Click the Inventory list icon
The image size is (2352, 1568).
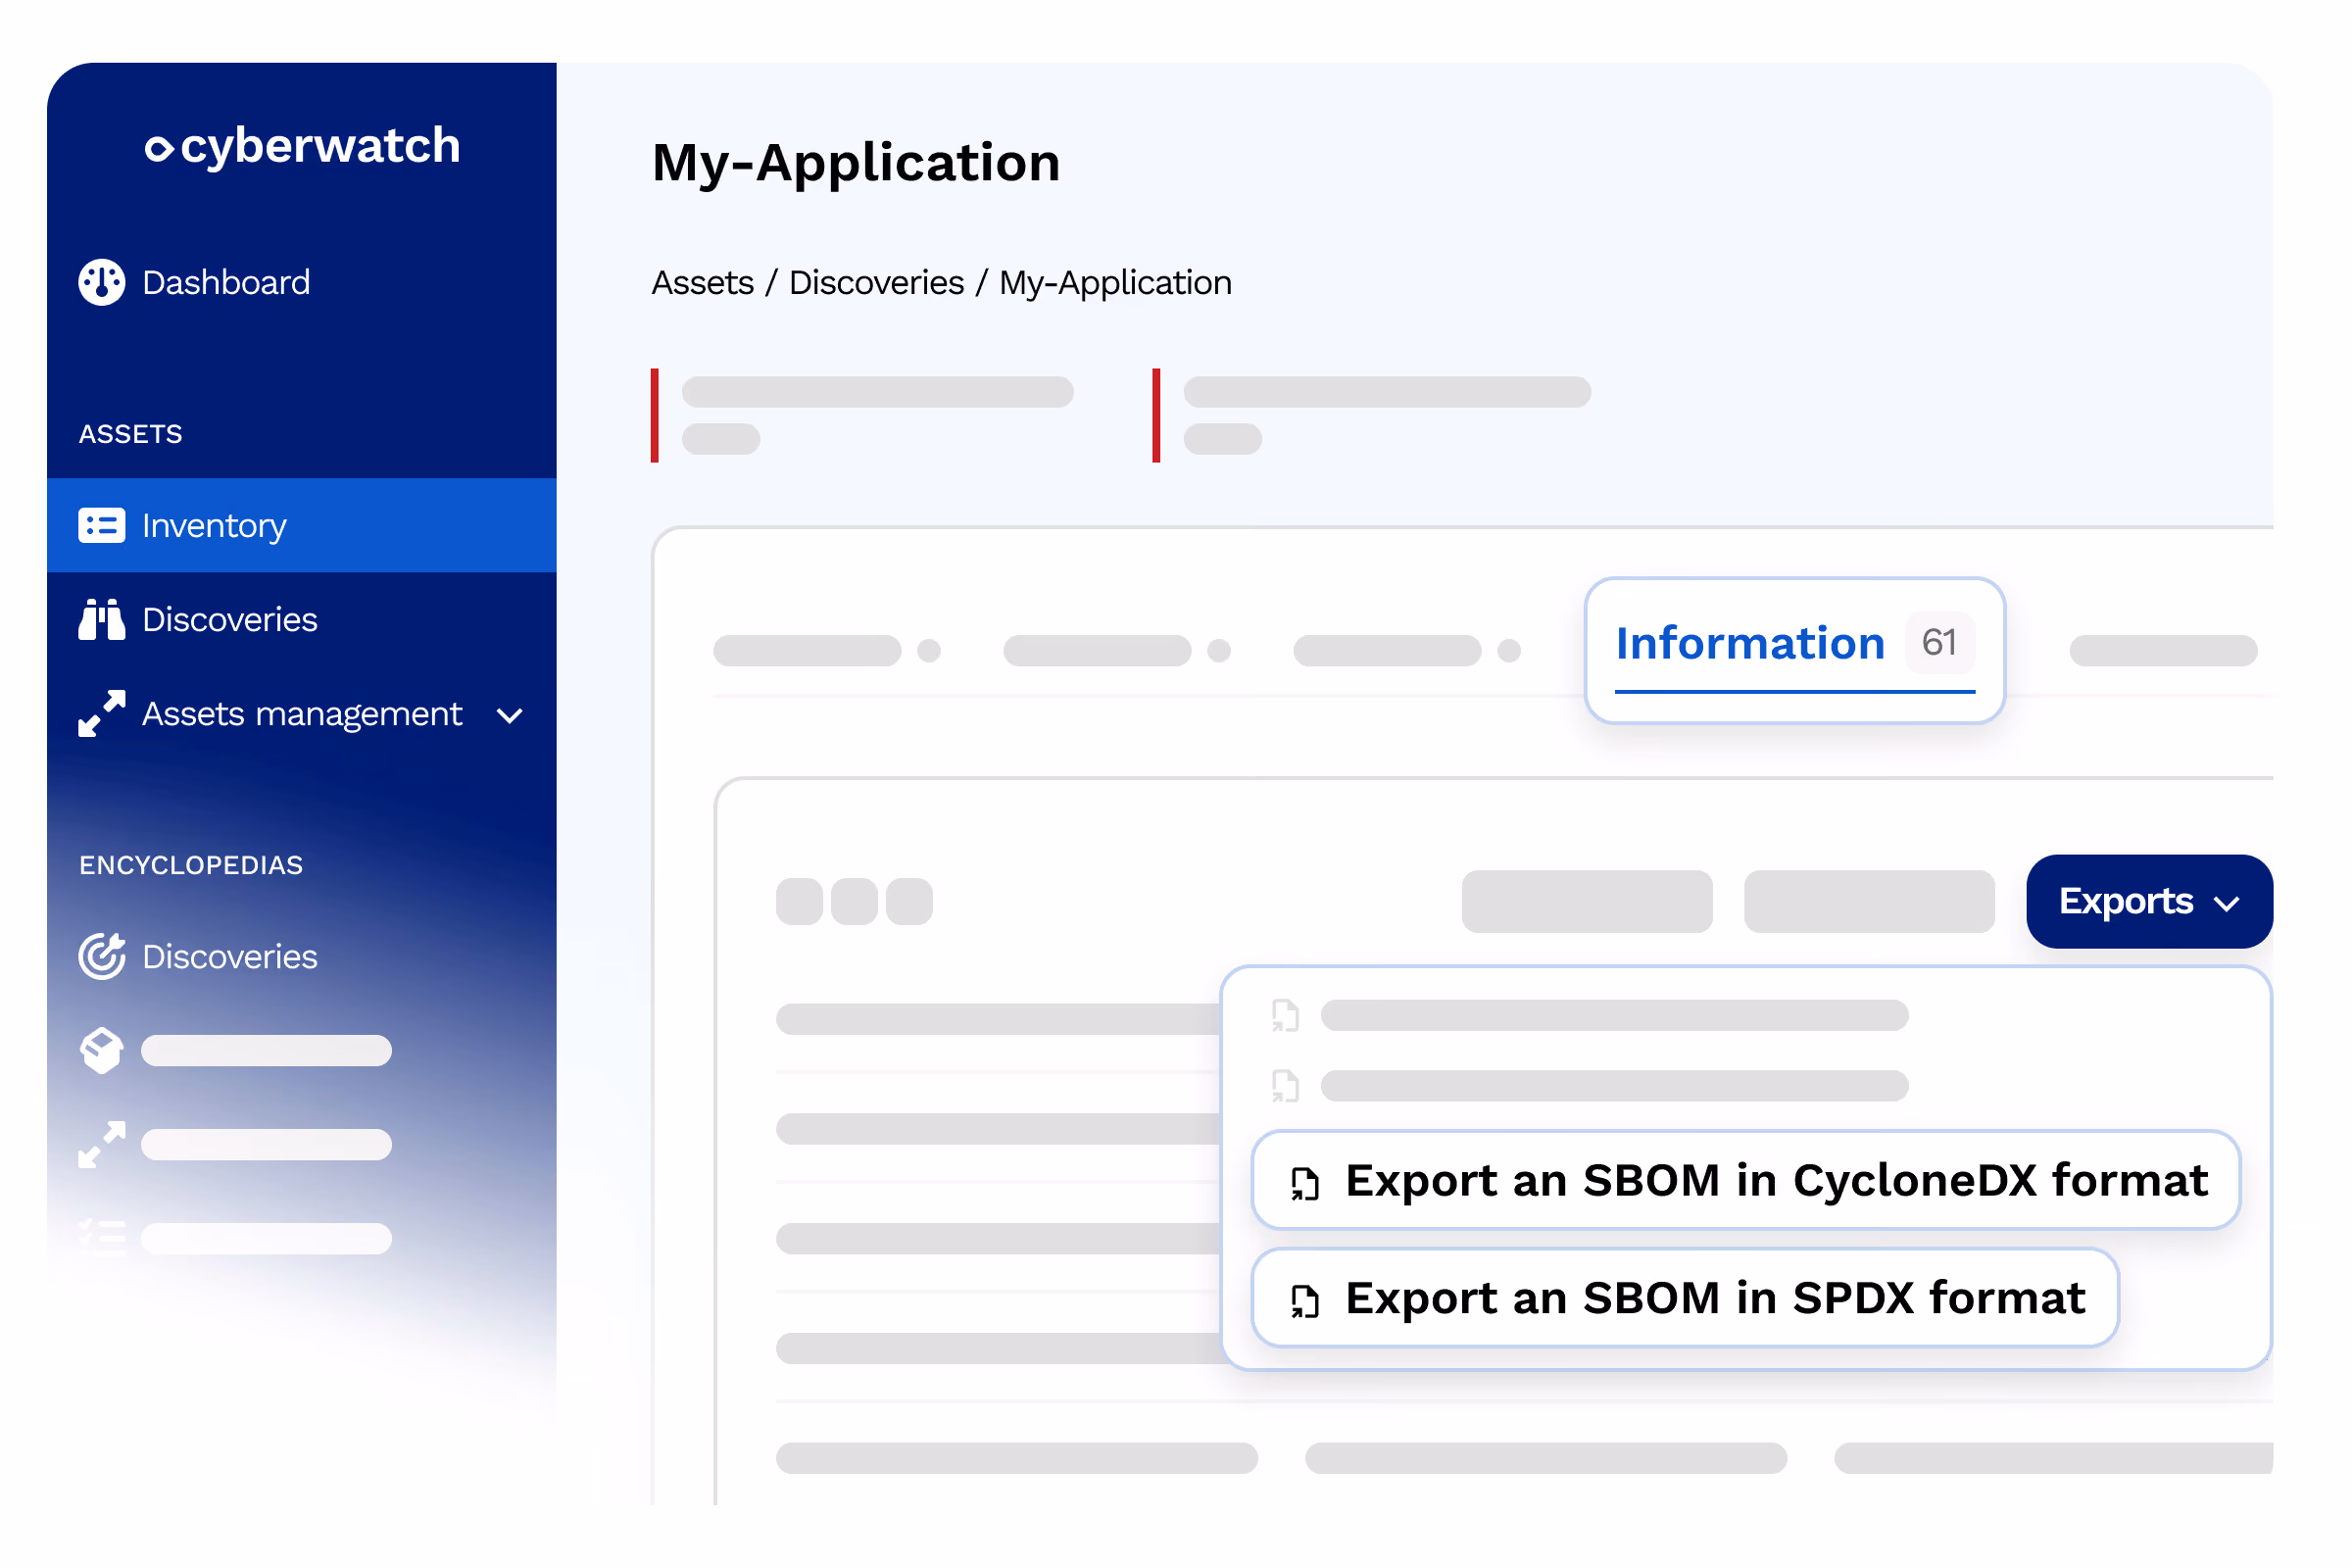(x=102, y=525)
